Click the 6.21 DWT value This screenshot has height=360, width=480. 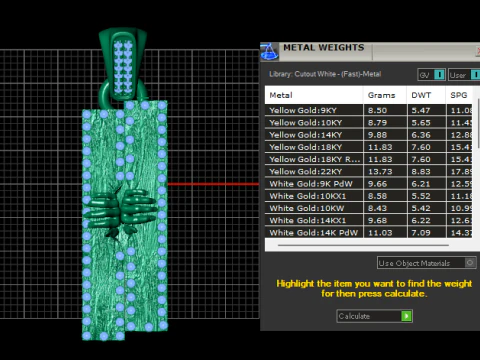point(421,184)
